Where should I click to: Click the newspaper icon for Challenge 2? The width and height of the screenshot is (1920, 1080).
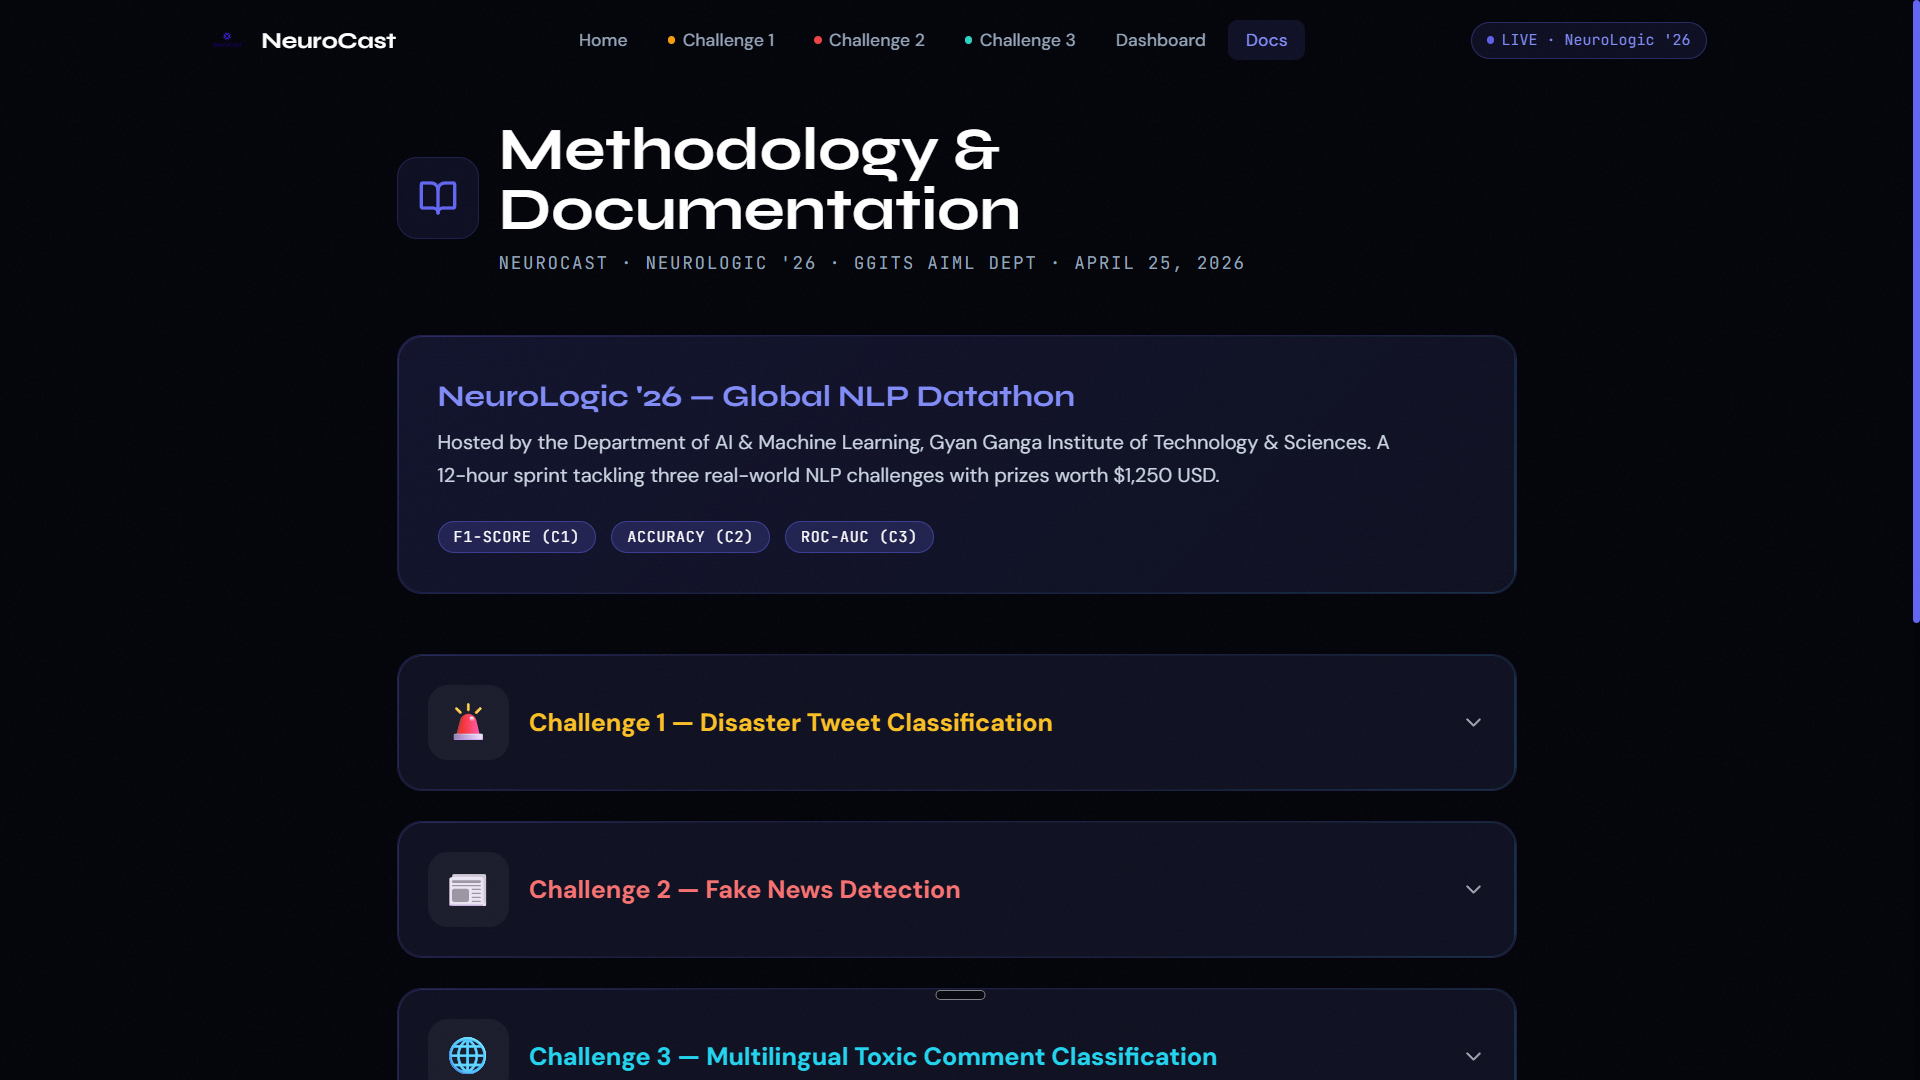(x=468, y=889)
